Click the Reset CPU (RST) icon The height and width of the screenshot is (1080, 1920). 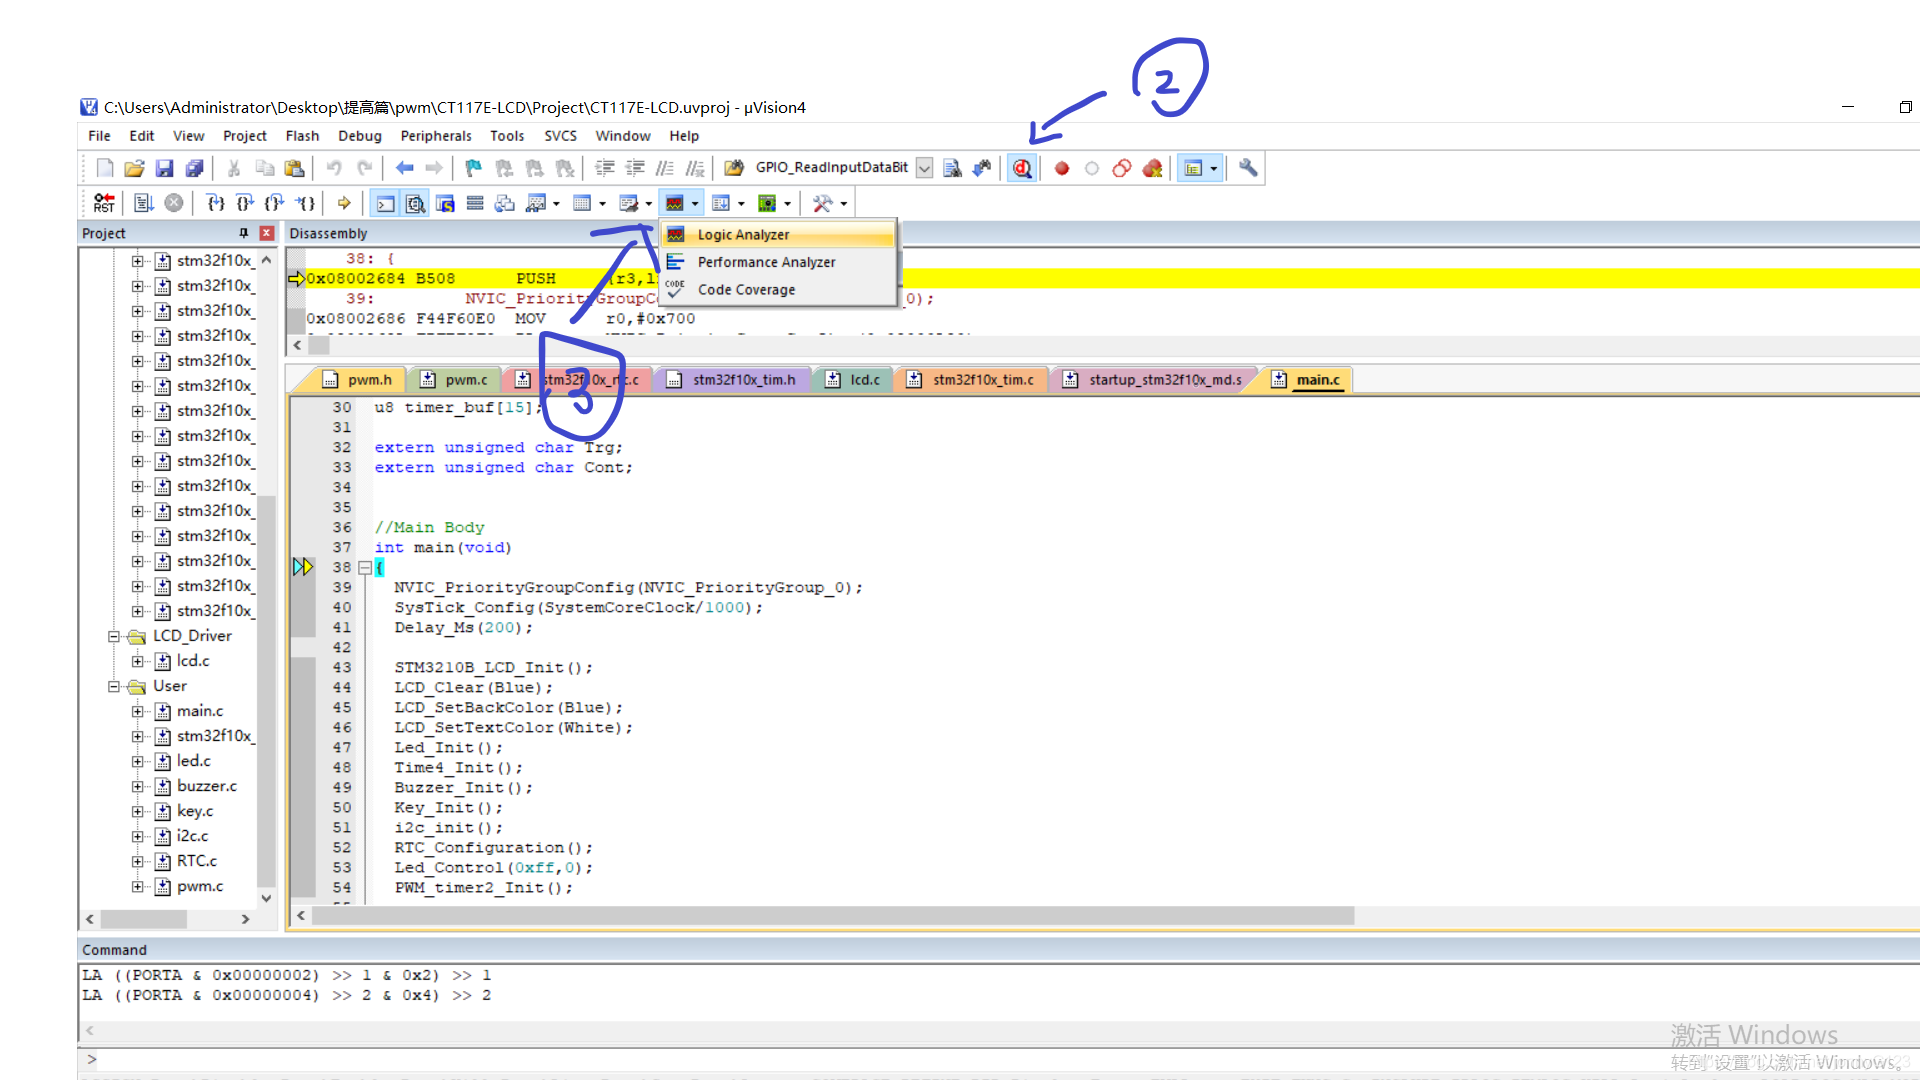click(104, 203)
